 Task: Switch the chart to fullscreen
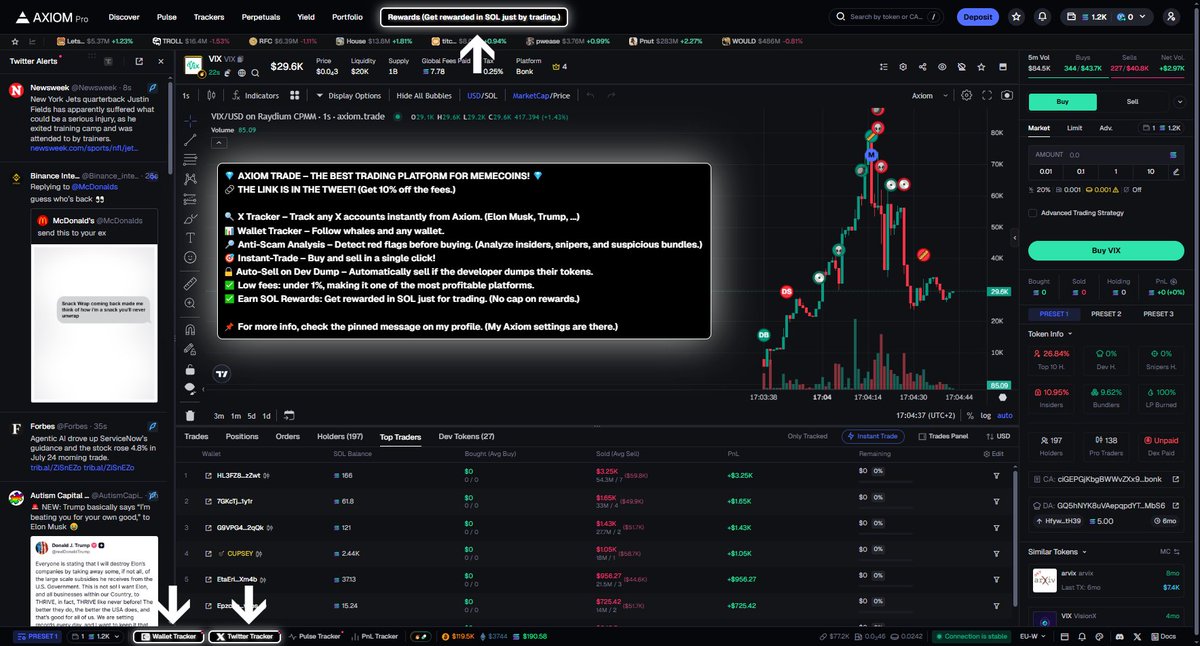click(x=987, y=96)
